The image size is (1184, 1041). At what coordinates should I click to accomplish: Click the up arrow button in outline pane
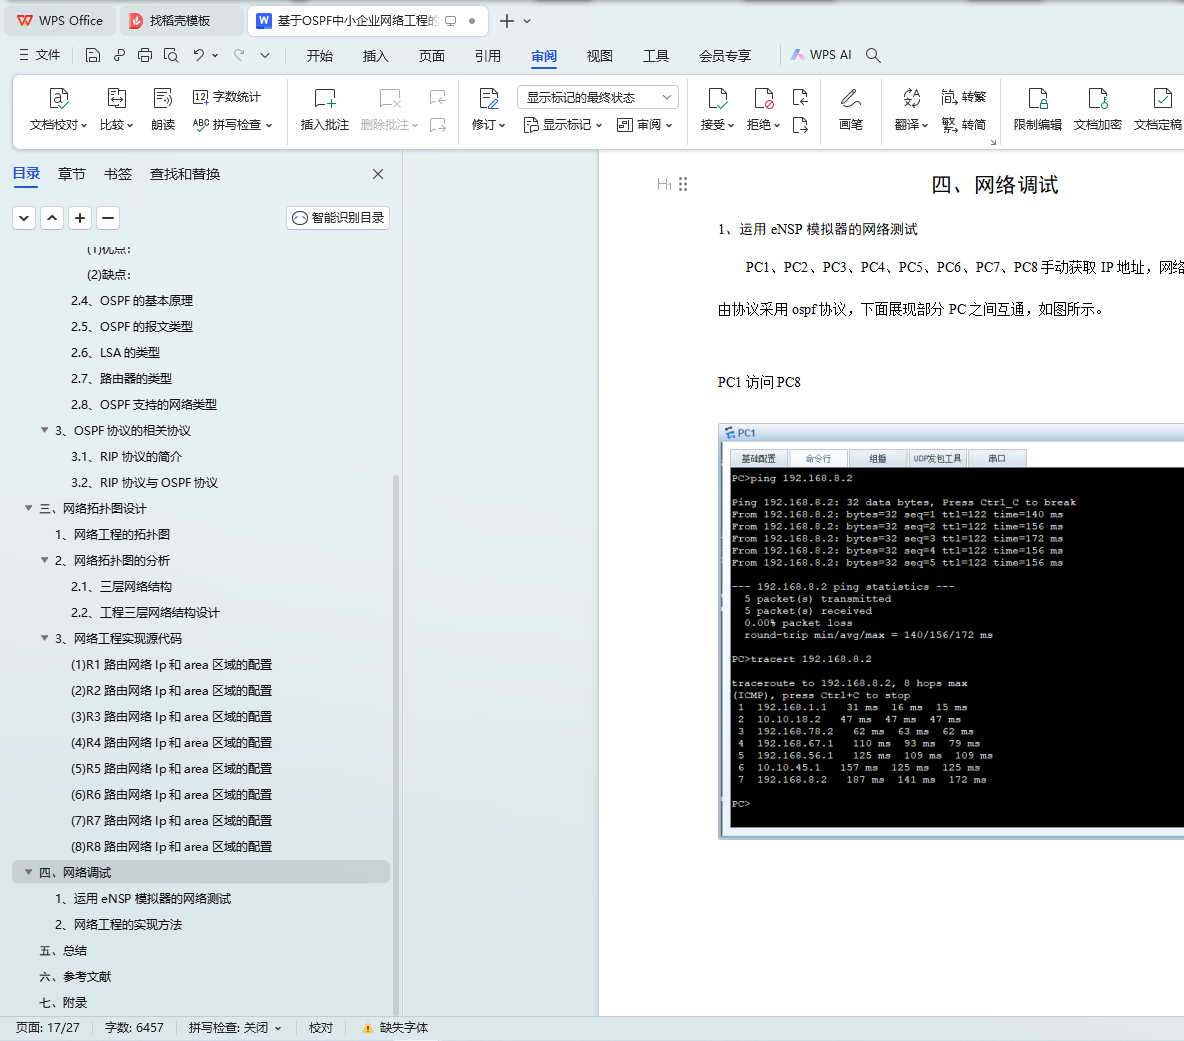click(x=52, y=218)
